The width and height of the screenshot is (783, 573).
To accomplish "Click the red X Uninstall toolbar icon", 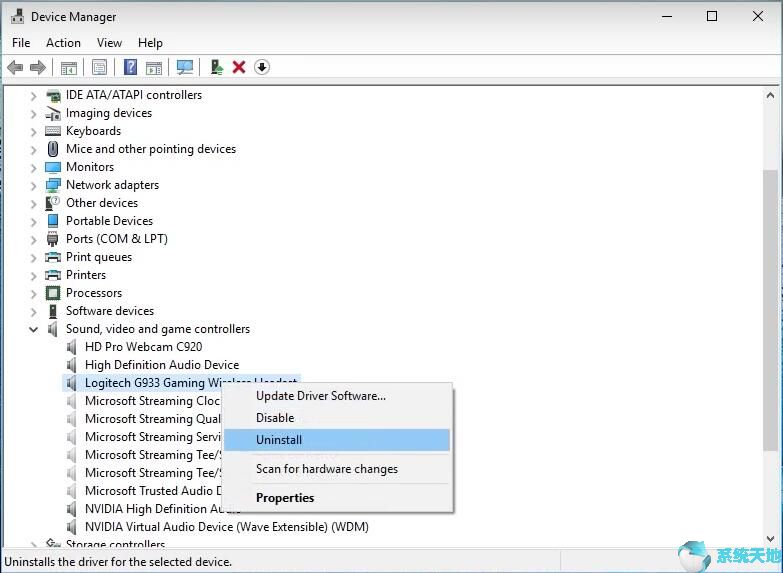I will (239, 67).
